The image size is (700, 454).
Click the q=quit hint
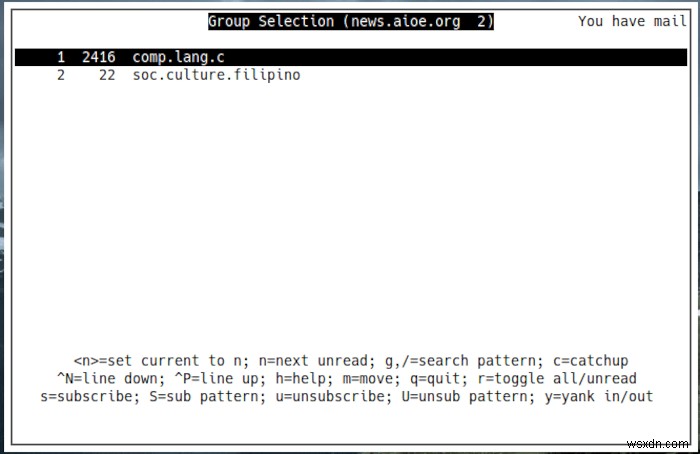[439, 379]
